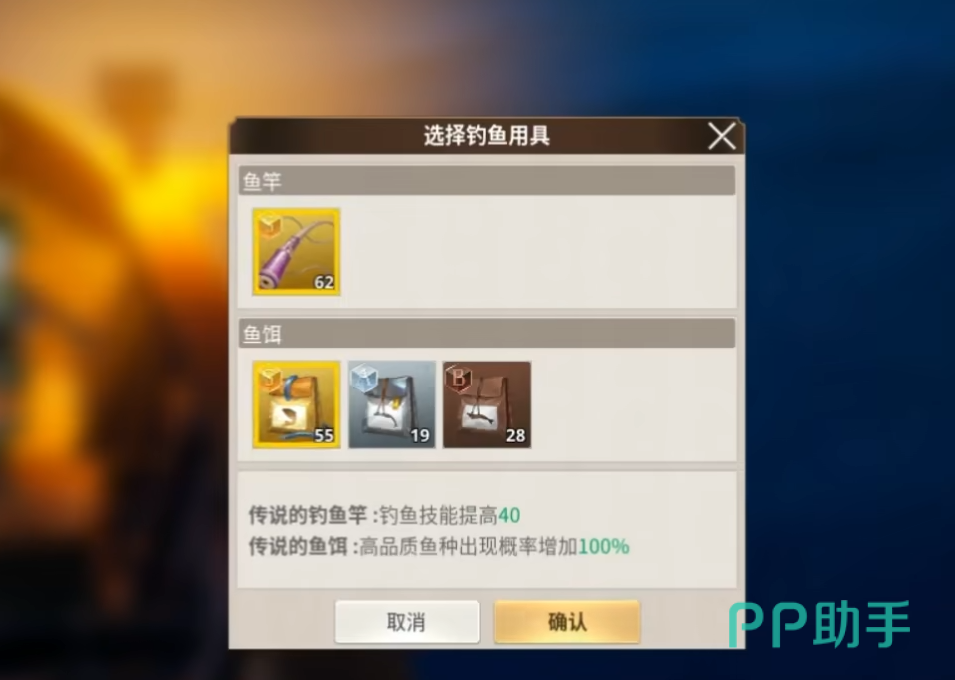Tap the B rank hexagon badge on brown bait
The width and height of the screenshot is (955, 680).
[x=459, y=379]
